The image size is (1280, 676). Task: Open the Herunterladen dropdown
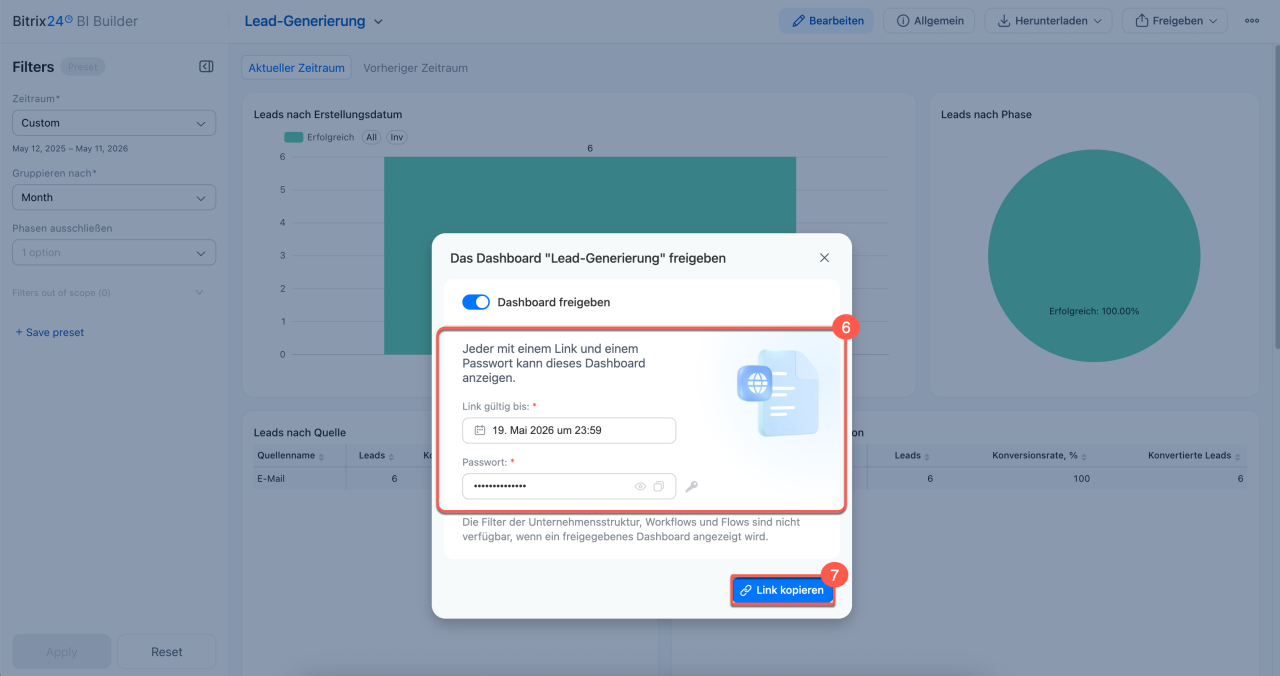(x=1049, y=21)
